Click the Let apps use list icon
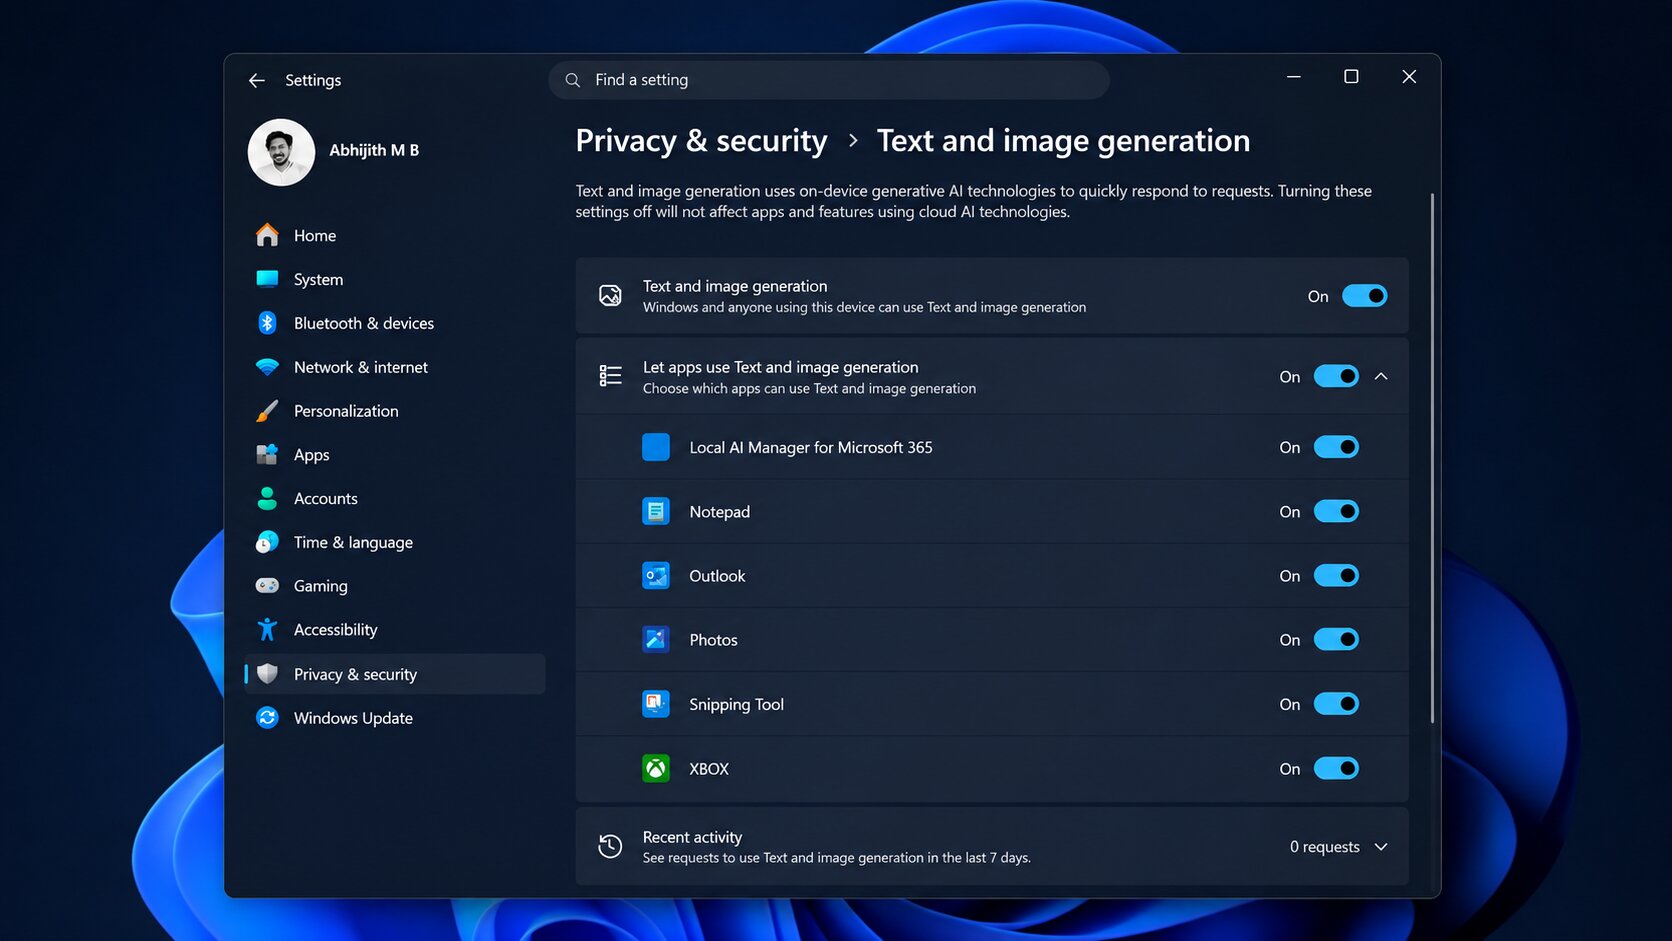Viewport: 1672px width, 941px height. pos(610,376)
